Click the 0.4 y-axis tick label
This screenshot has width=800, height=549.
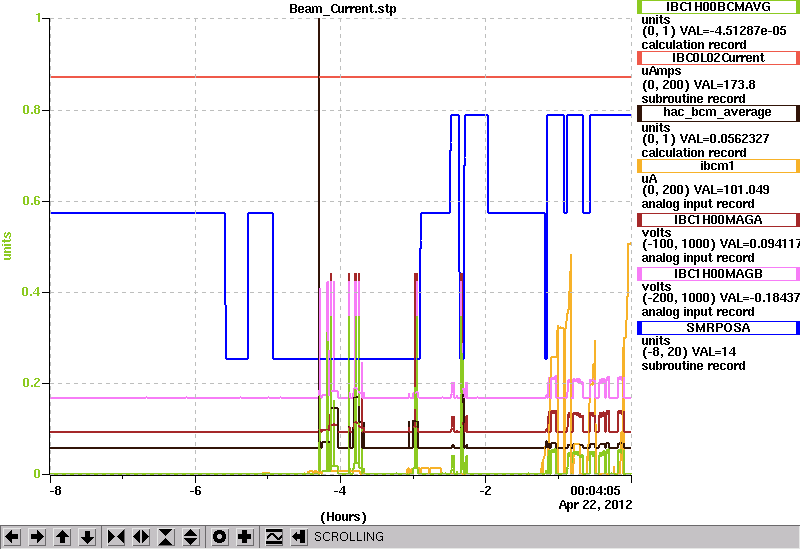[32, 292]
